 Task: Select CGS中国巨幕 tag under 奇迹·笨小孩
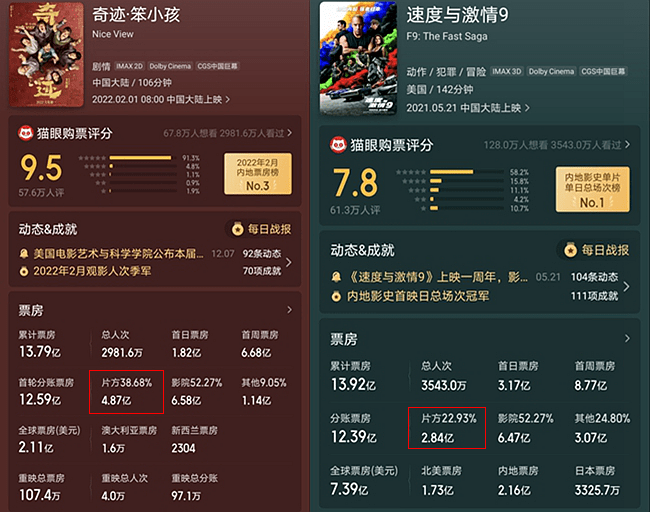217,66
